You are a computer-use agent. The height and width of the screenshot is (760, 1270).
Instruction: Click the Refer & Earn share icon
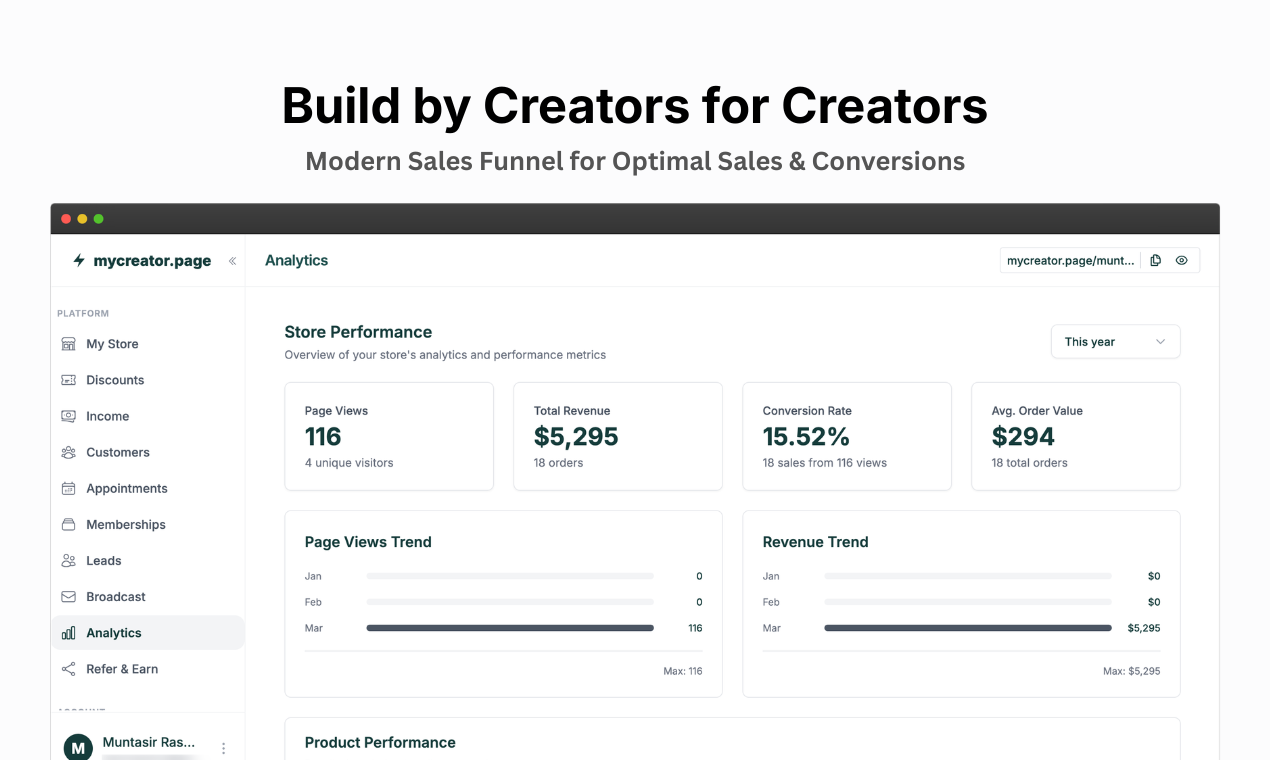coord(68,669)
